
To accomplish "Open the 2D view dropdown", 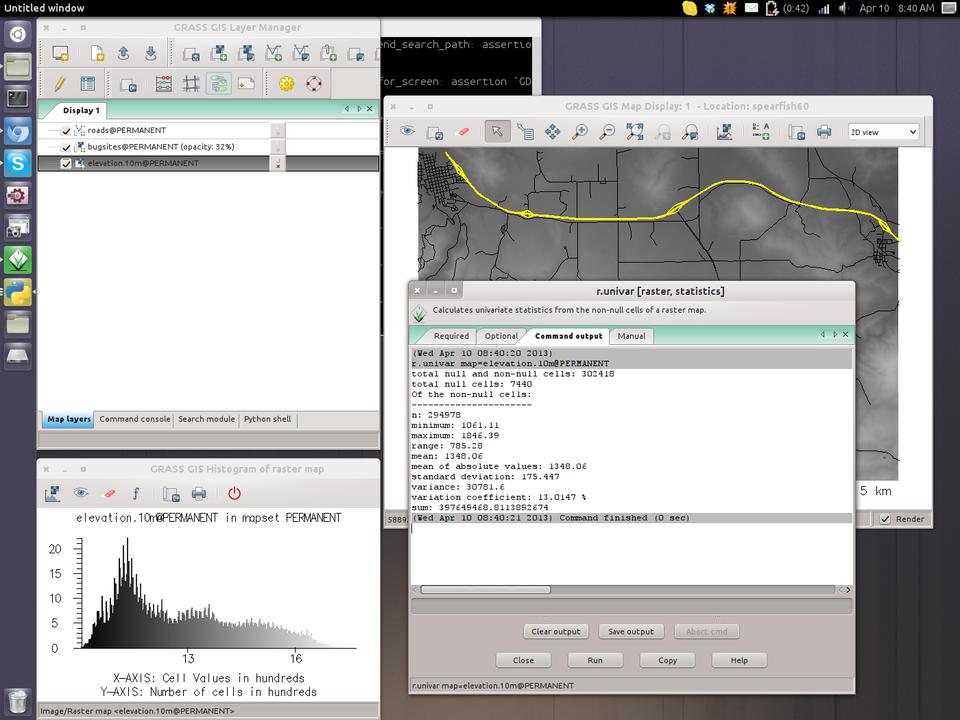I will coord(883,132).
